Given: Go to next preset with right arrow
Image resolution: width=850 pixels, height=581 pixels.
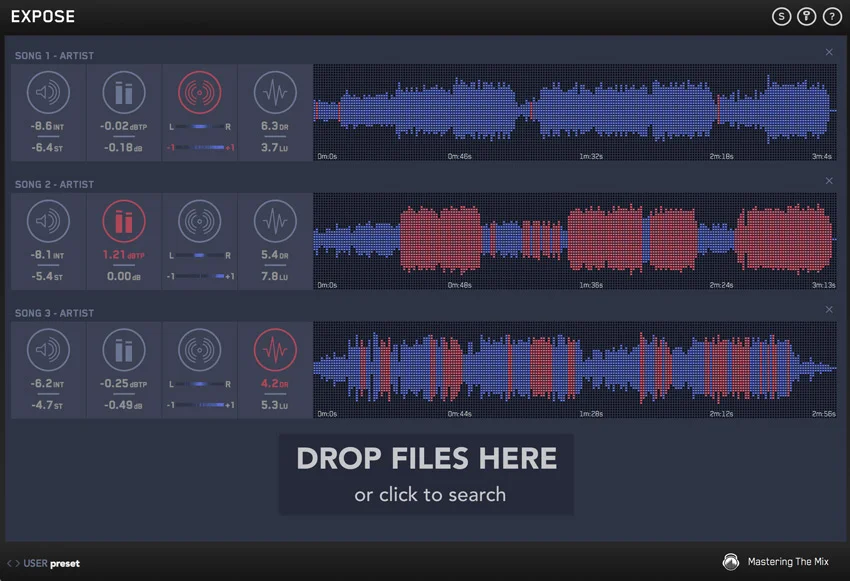Looking at the screenshot, I should pos(17,564).
